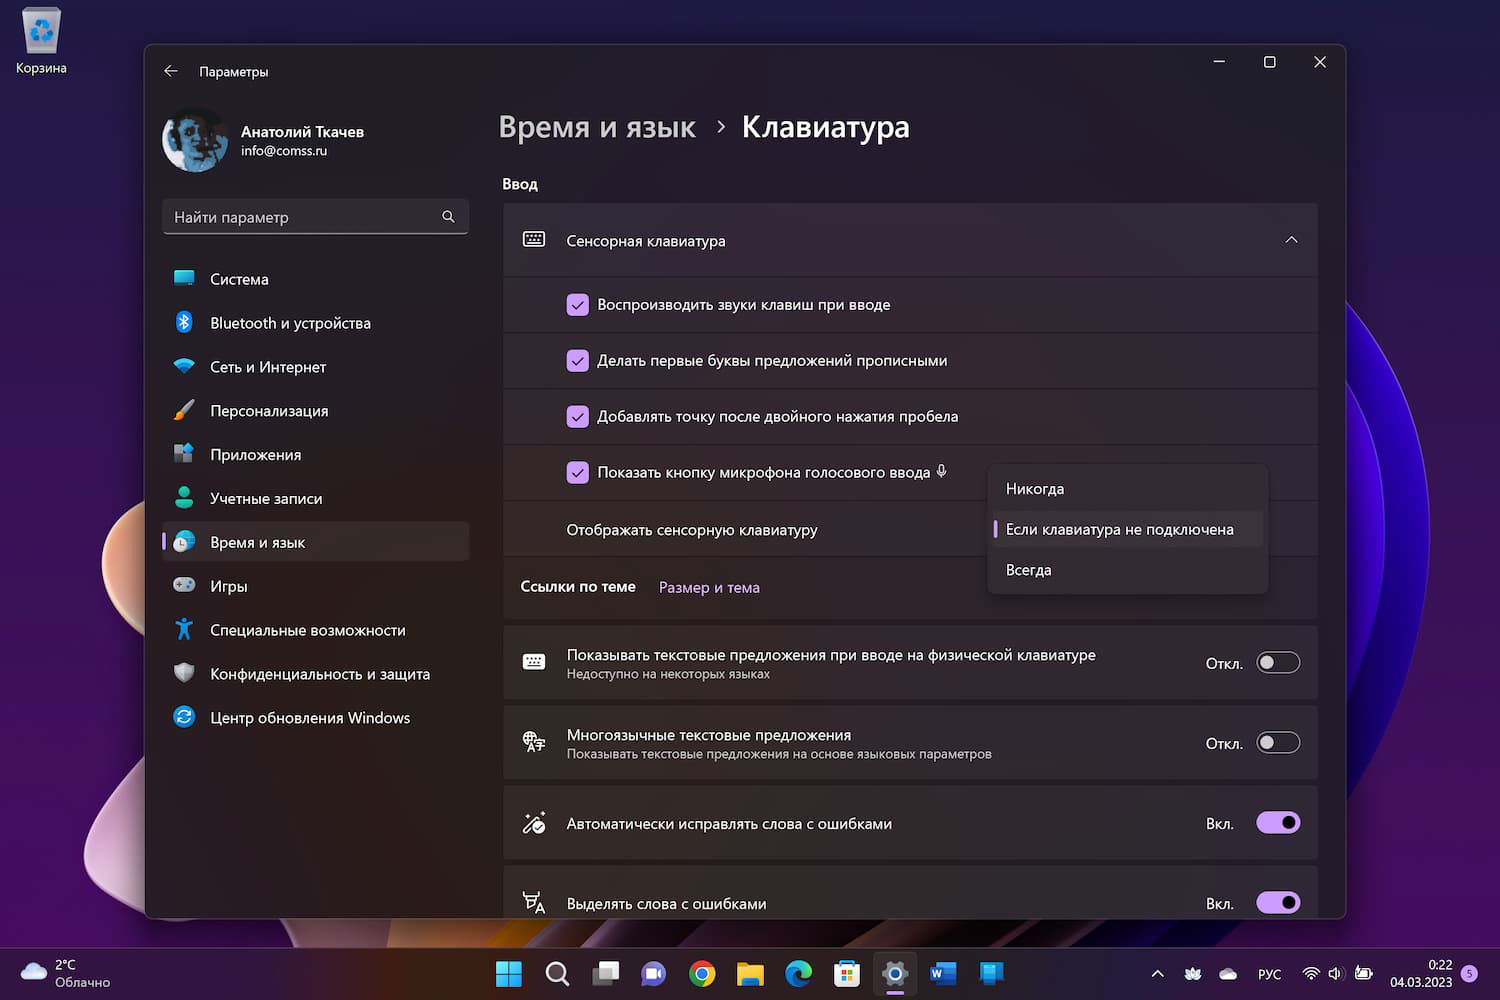Image resolution: width=1500 pixels, height=1000 pixels.
Task: Select Приложения in the sidebar
Action: [315, 455]
